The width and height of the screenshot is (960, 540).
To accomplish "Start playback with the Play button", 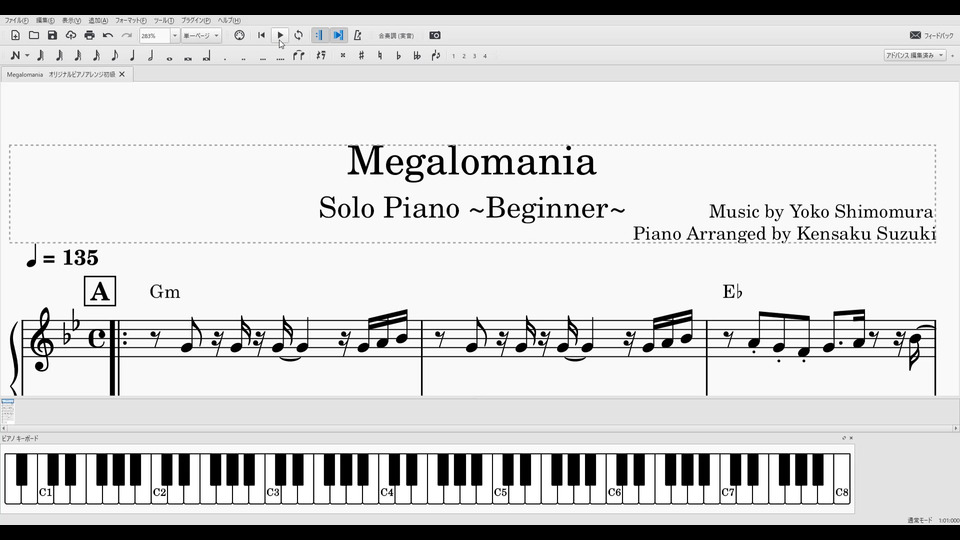I will click(280, 36).
